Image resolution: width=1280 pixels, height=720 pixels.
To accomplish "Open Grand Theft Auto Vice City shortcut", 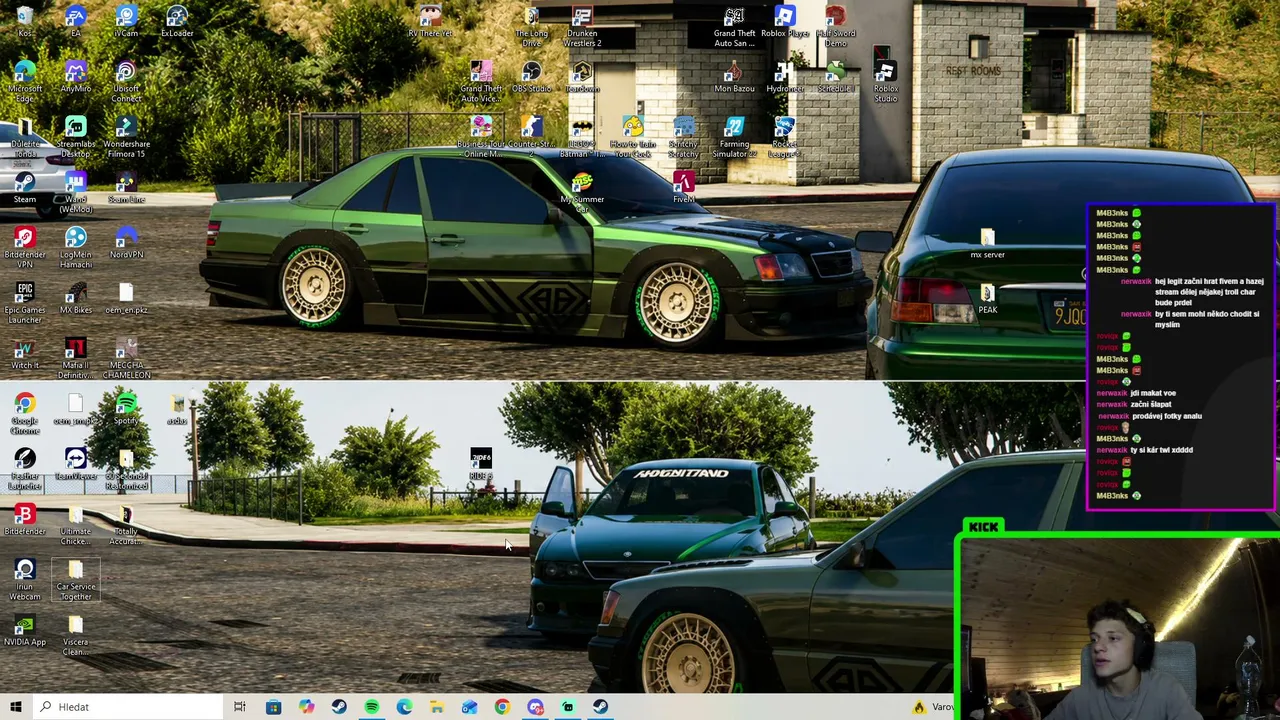I will (481, 82).
